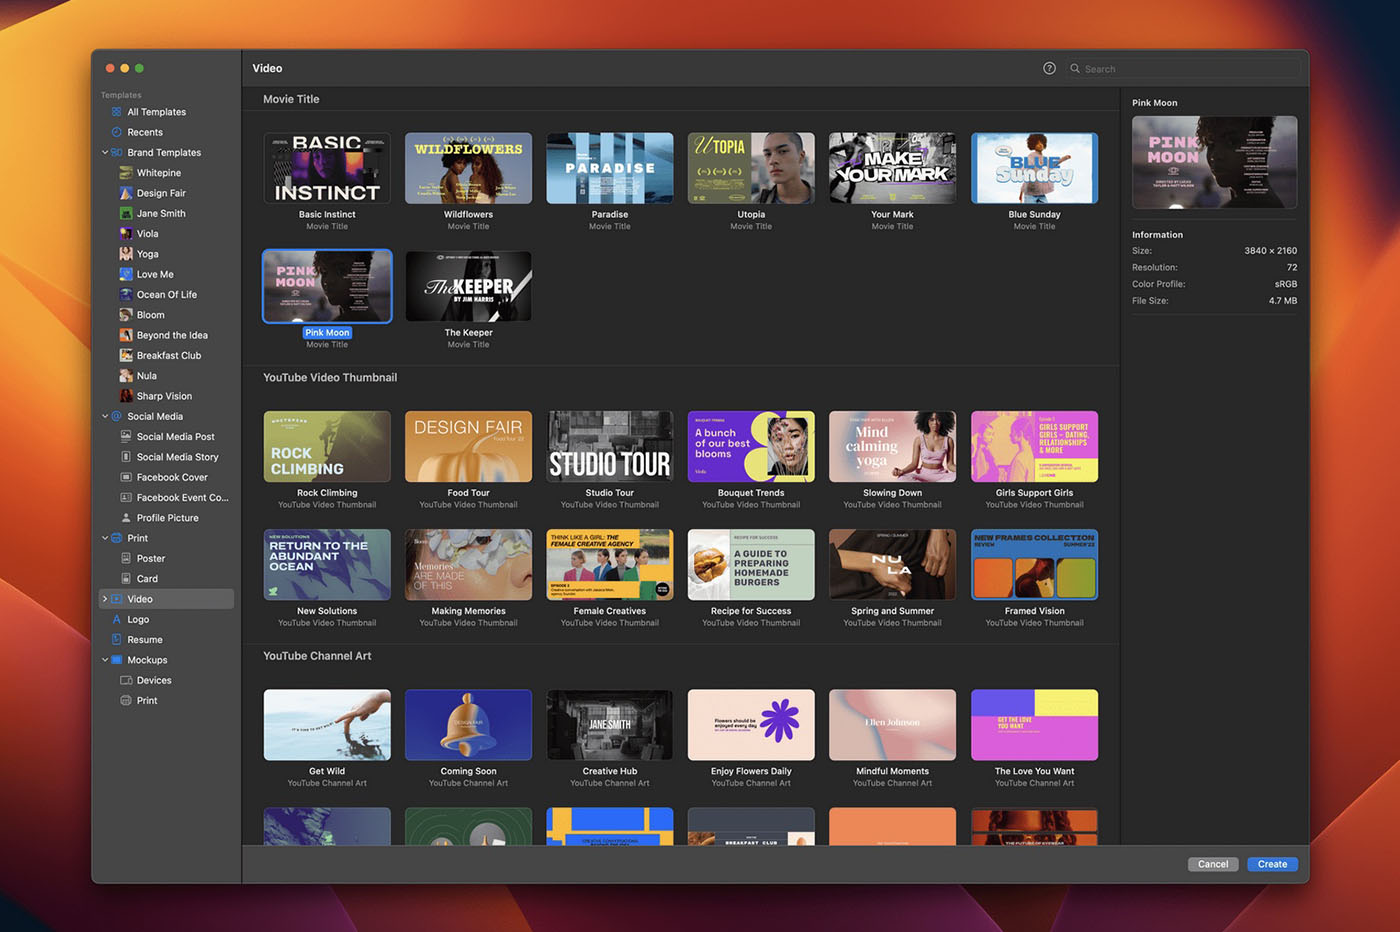
Task: Click the Profile Picture person icon
Action: pyautogui.click(x=126, y=518)
